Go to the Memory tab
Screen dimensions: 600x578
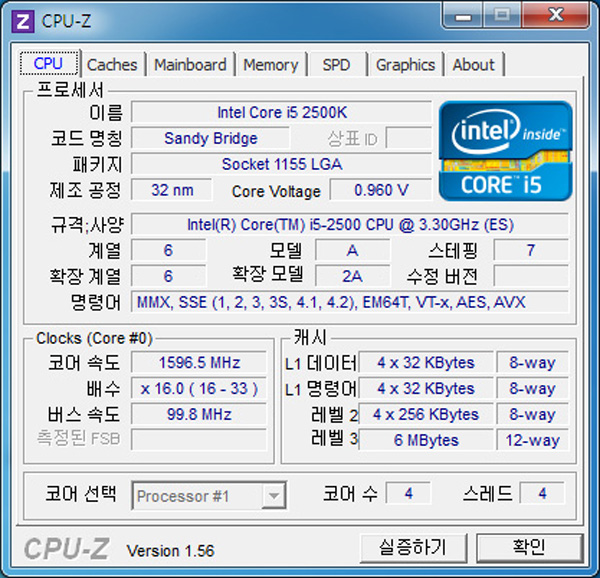271,65
